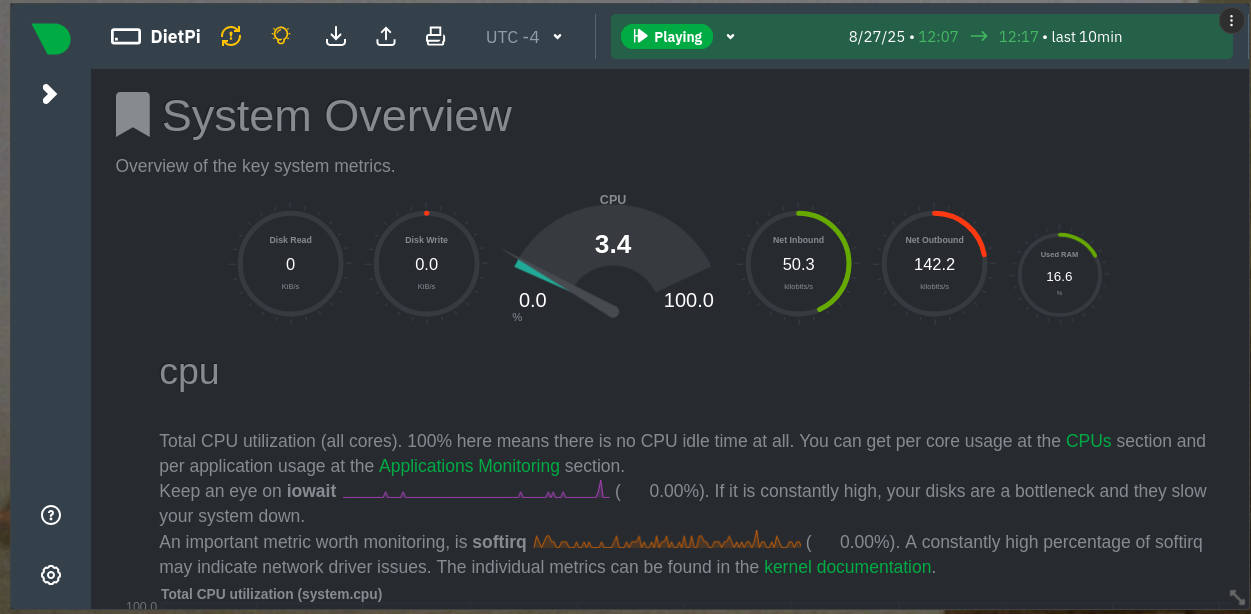Click the print dashboard icon

(x=435, y=36)
